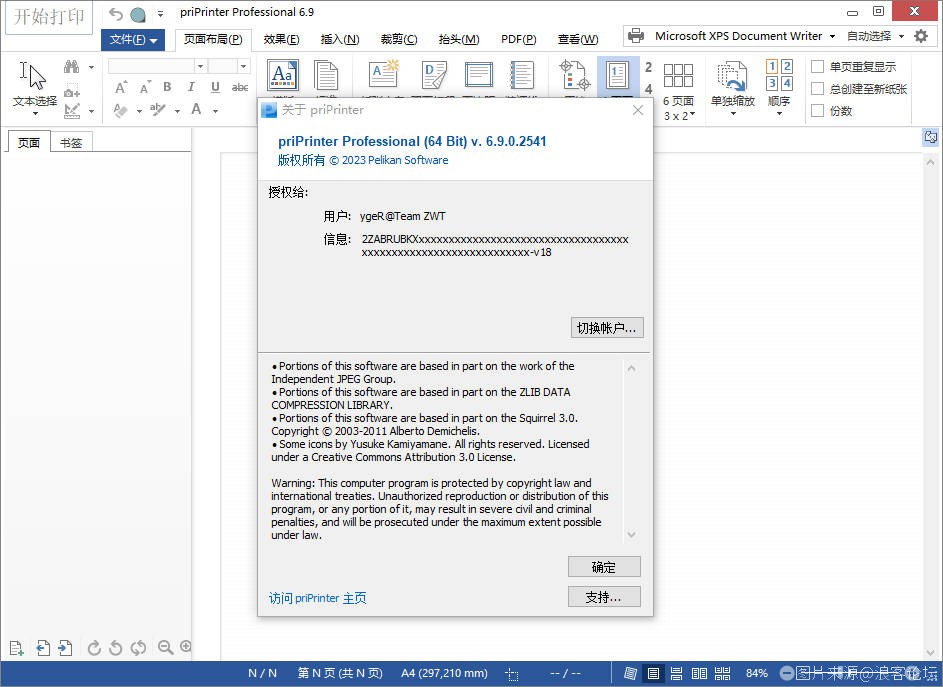Click the rotate clockwise icon in pages panel
The width and height of the screenshot is (943, 687).
pos(94,648)
